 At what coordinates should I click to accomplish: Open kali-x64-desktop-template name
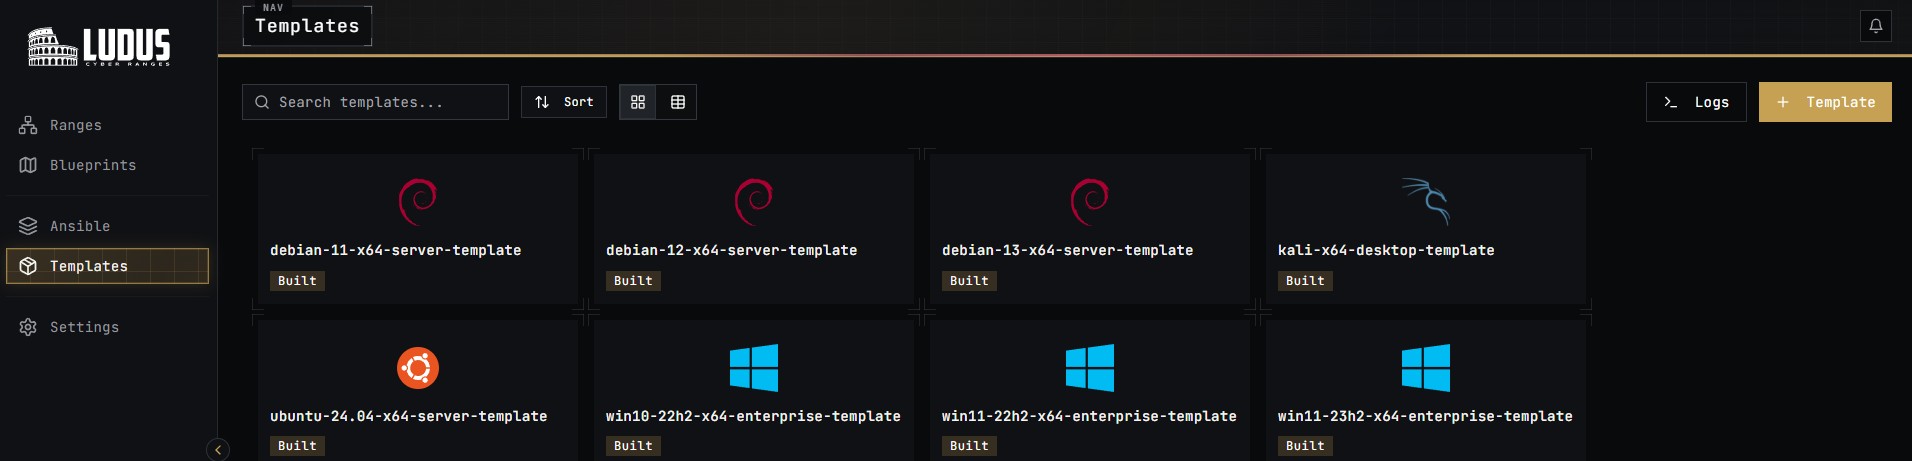(1386, 250)
